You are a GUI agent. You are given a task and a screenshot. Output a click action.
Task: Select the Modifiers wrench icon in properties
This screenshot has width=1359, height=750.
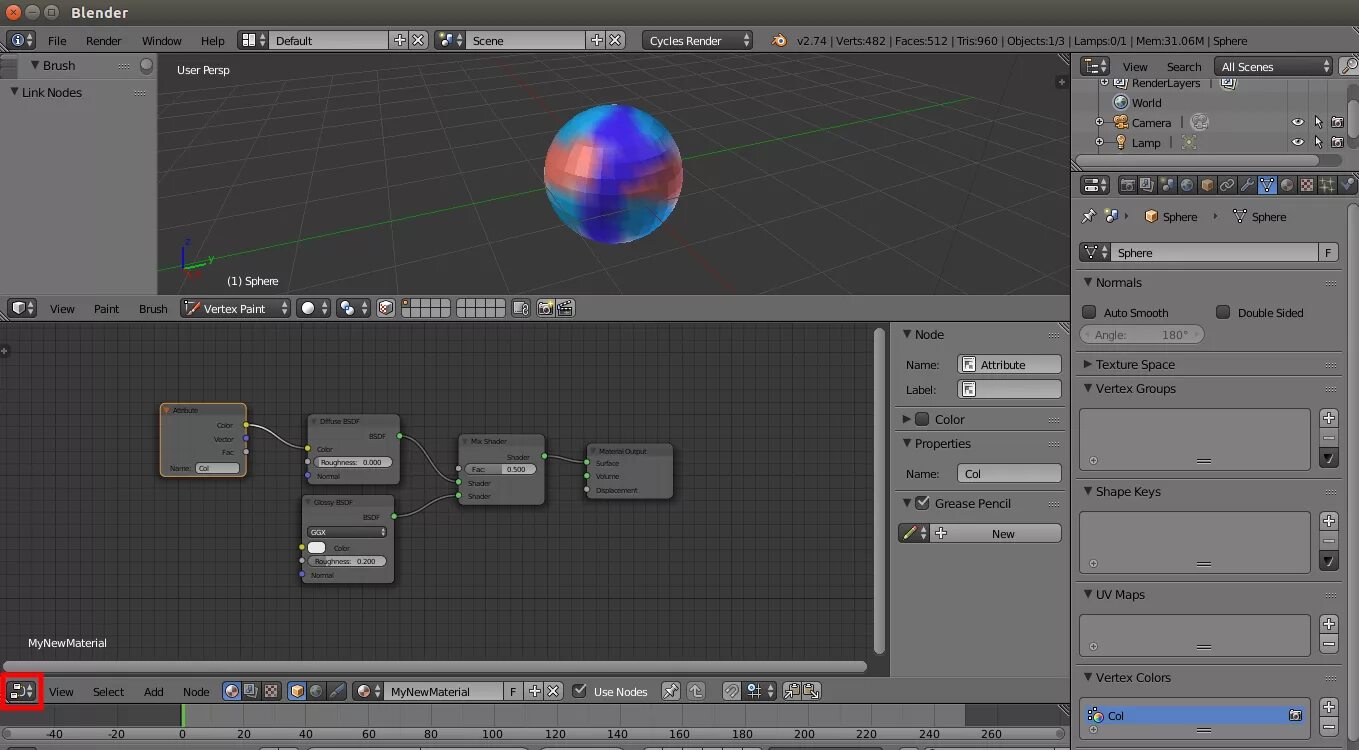(1247, 185)
